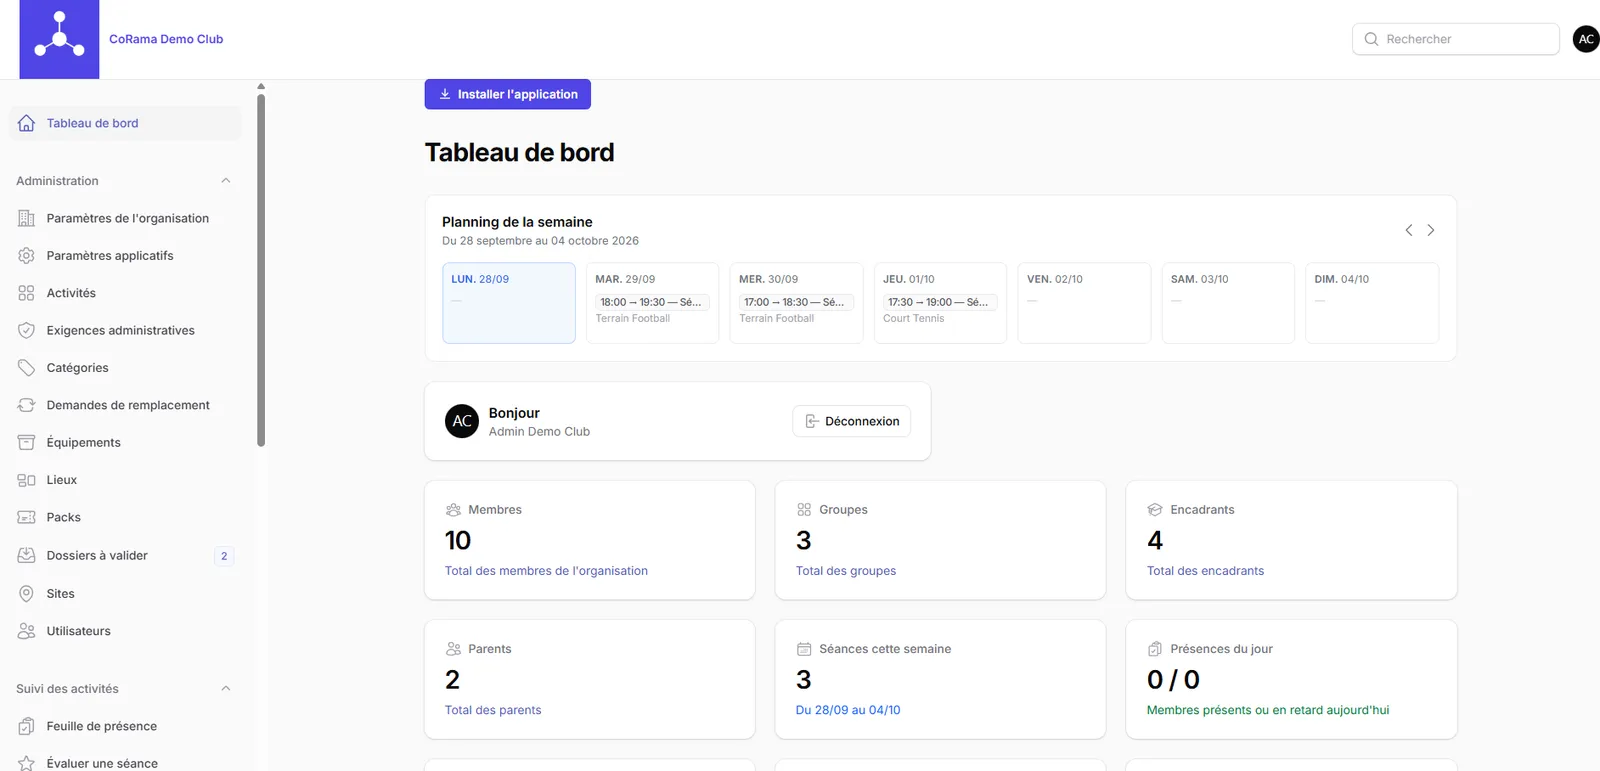Open Catégories in the sidebar
The height and width of the screenshot is (771, 1600).
(125, 368)
